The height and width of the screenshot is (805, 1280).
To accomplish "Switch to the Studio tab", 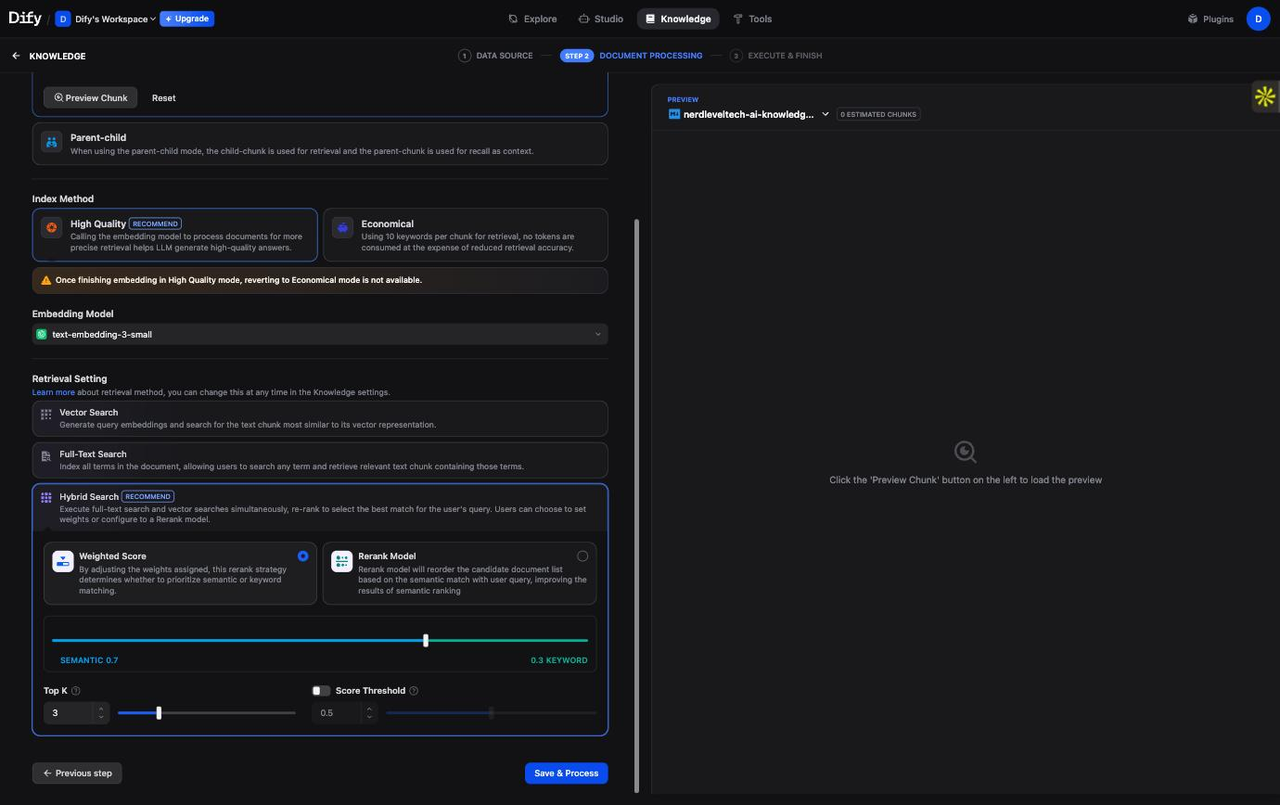I will tap(600, 19).
